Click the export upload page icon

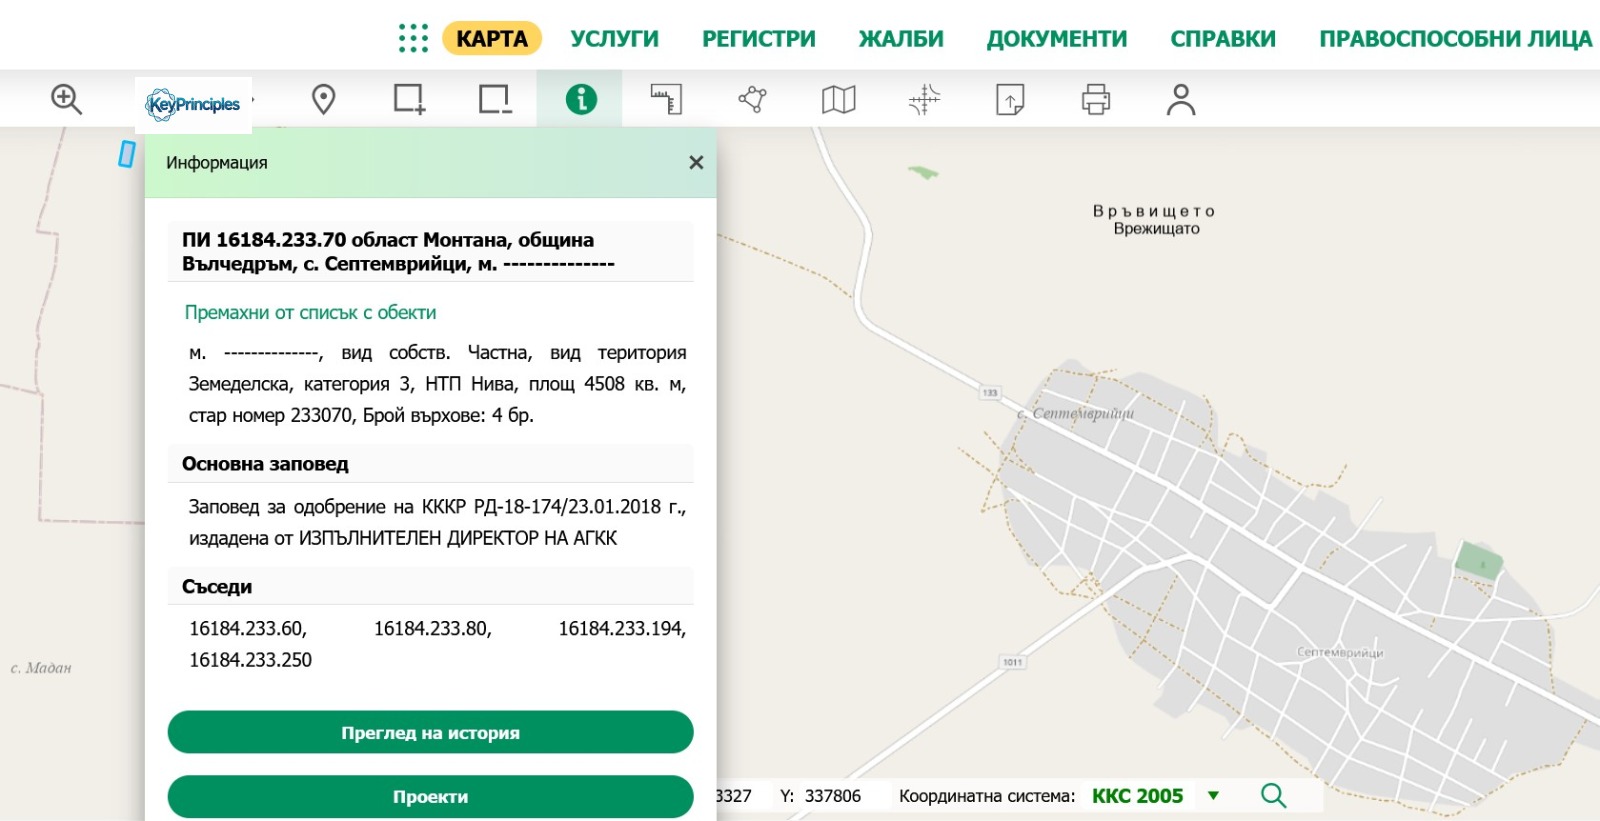(1010, 99)
